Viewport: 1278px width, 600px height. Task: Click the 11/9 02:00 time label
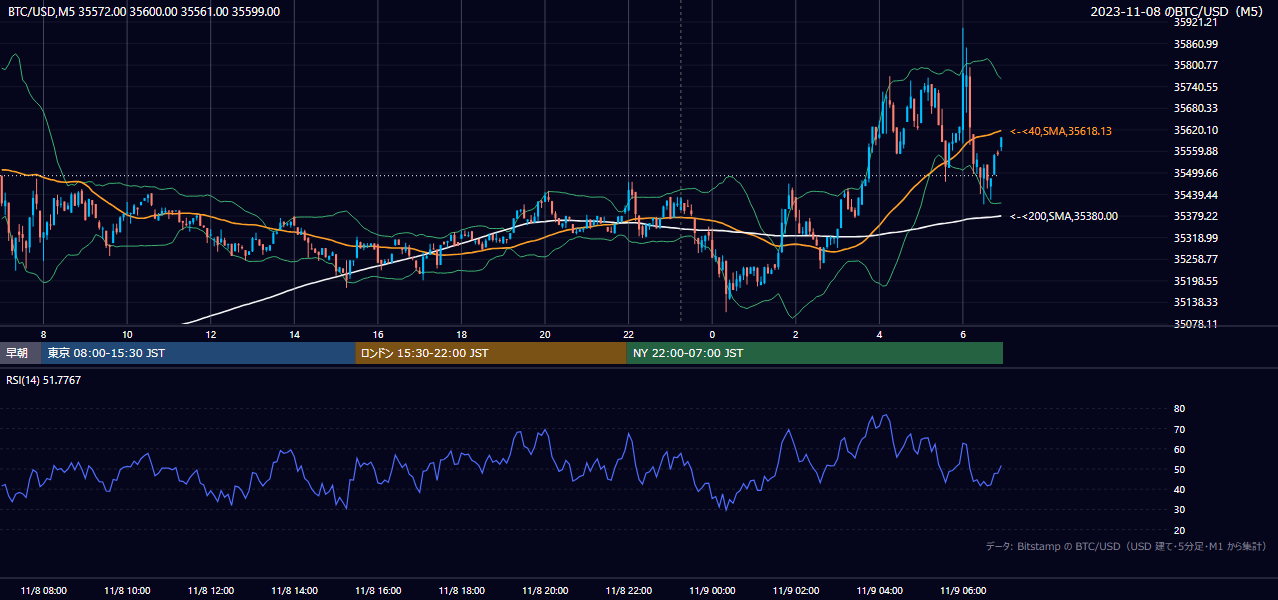pos(796,590)
